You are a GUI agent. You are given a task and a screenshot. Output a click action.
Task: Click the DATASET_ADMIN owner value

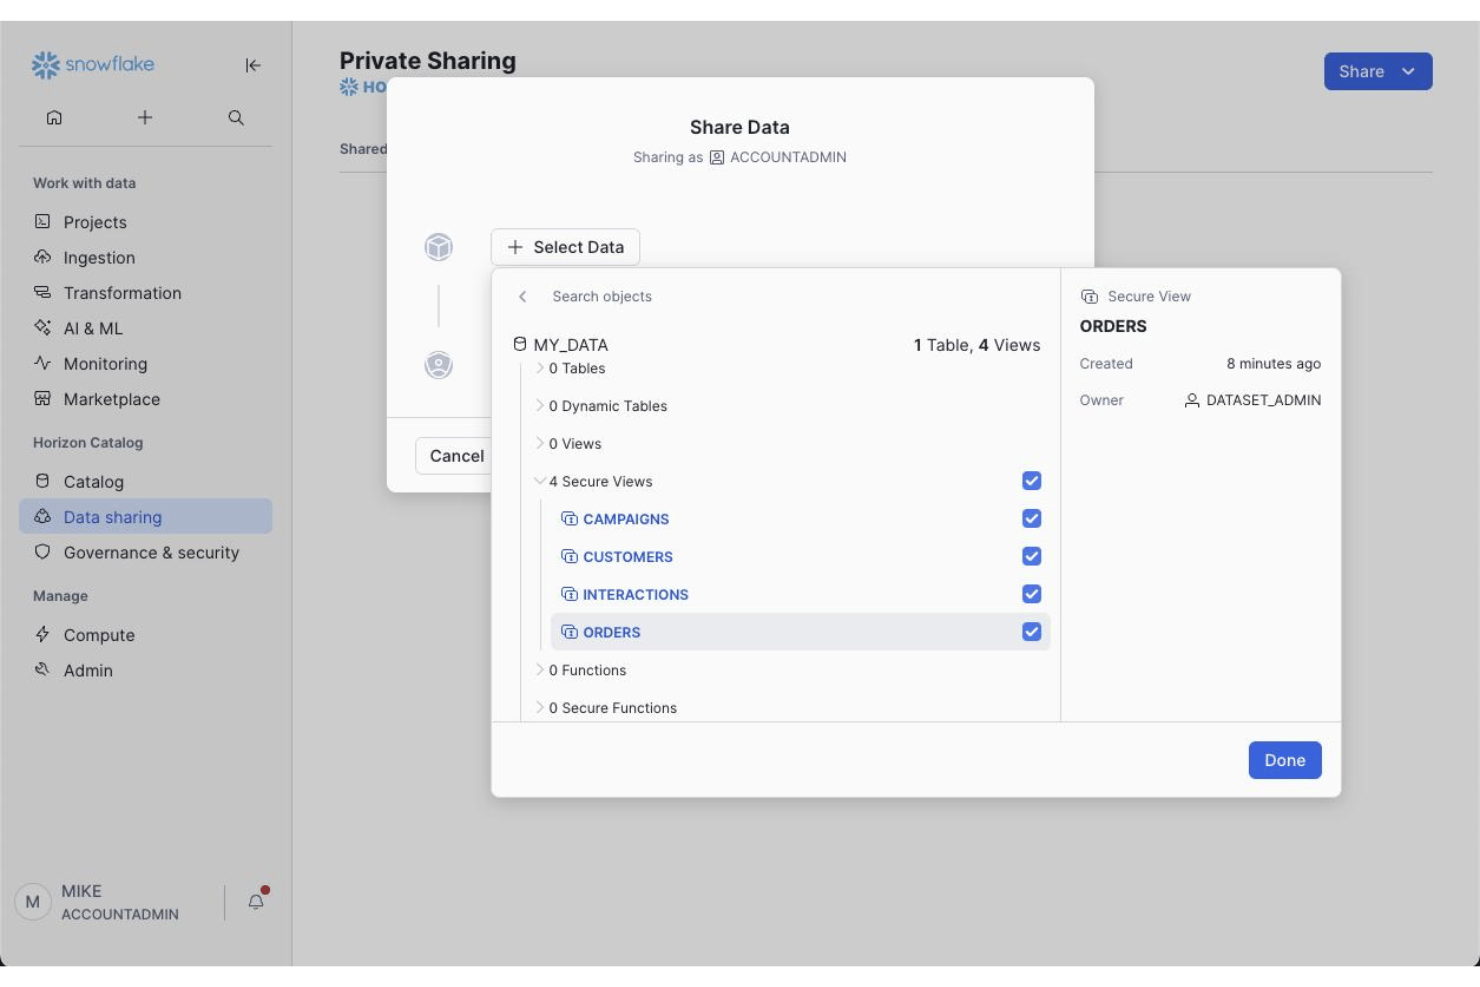pos(1253,400)
